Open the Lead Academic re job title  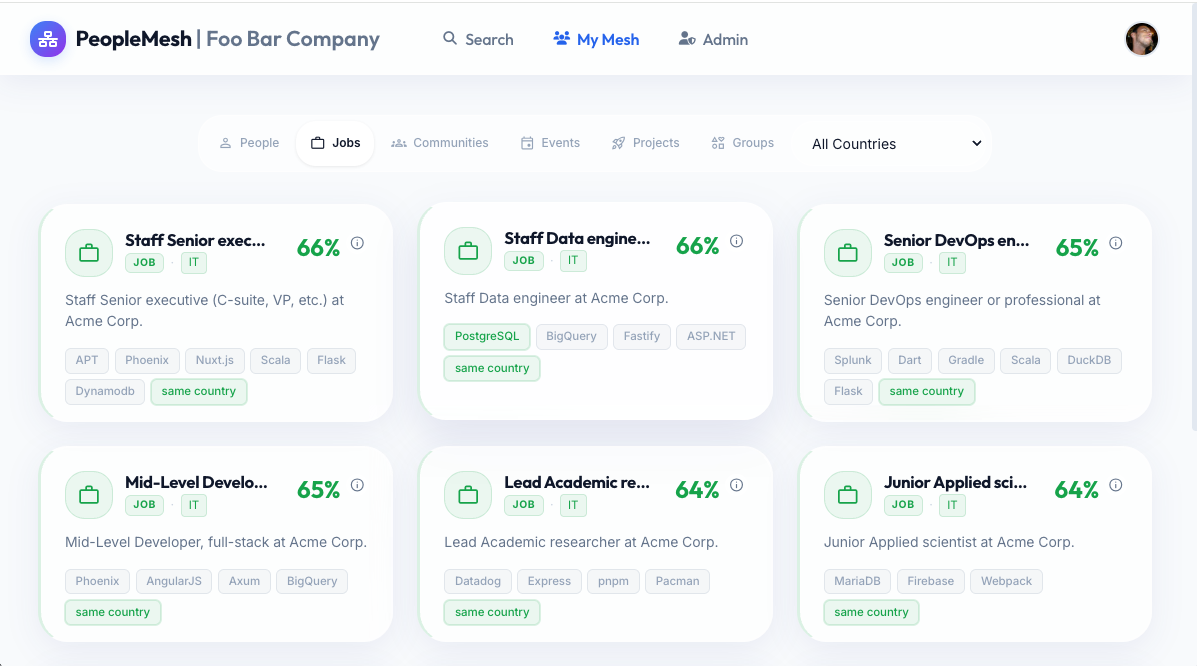577,483
